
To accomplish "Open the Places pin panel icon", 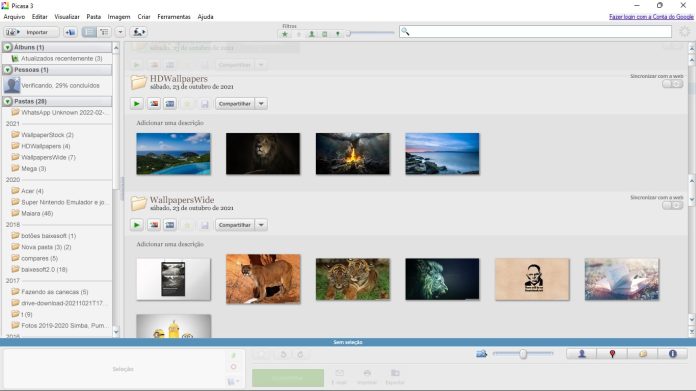I will [x=612, y=354].
